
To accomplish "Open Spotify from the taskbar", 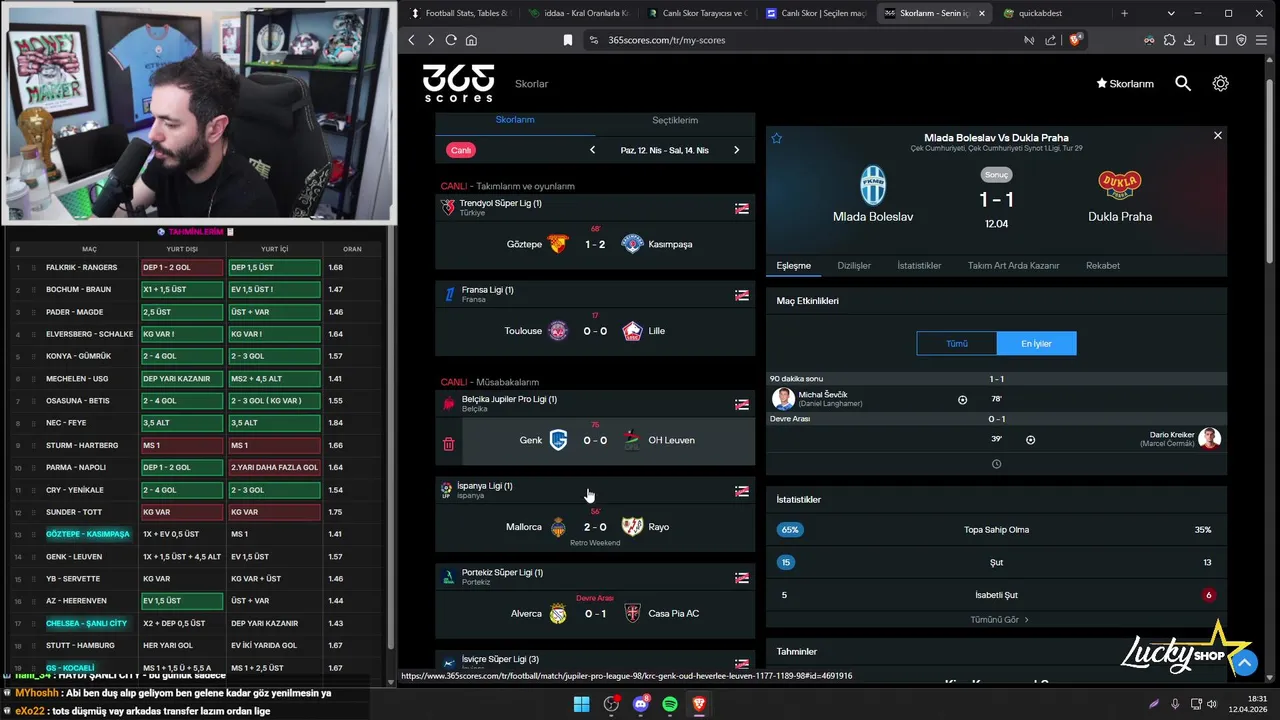I will [670, 704].
